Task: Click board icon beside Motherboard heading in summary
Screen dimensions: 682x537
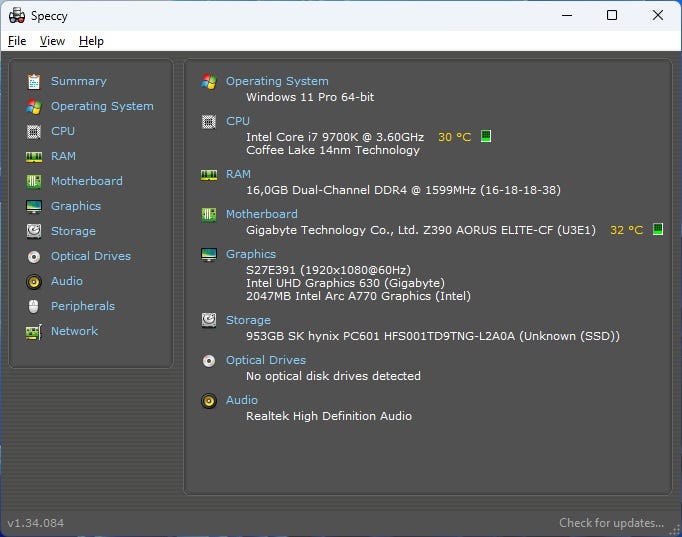Action: click(209, 214)
